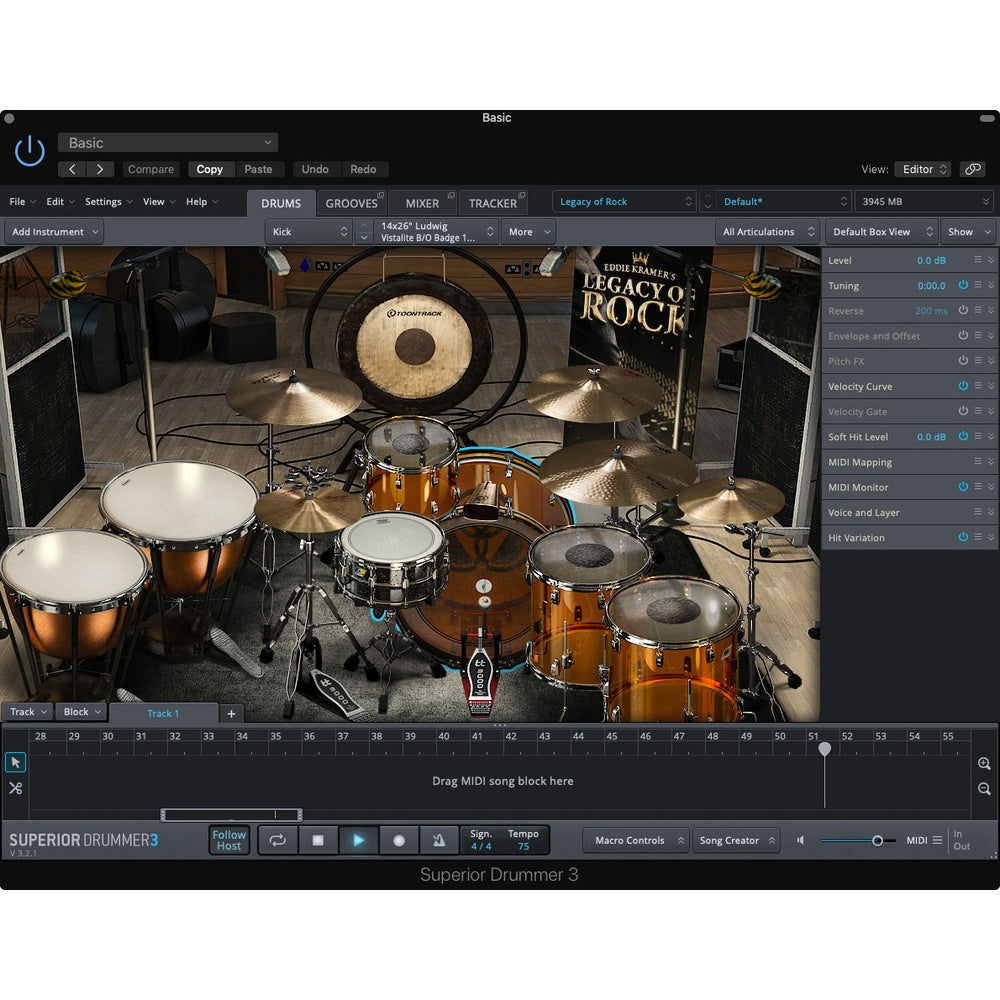Adjust the master volume slider near the MIDI label

[879, 840]
